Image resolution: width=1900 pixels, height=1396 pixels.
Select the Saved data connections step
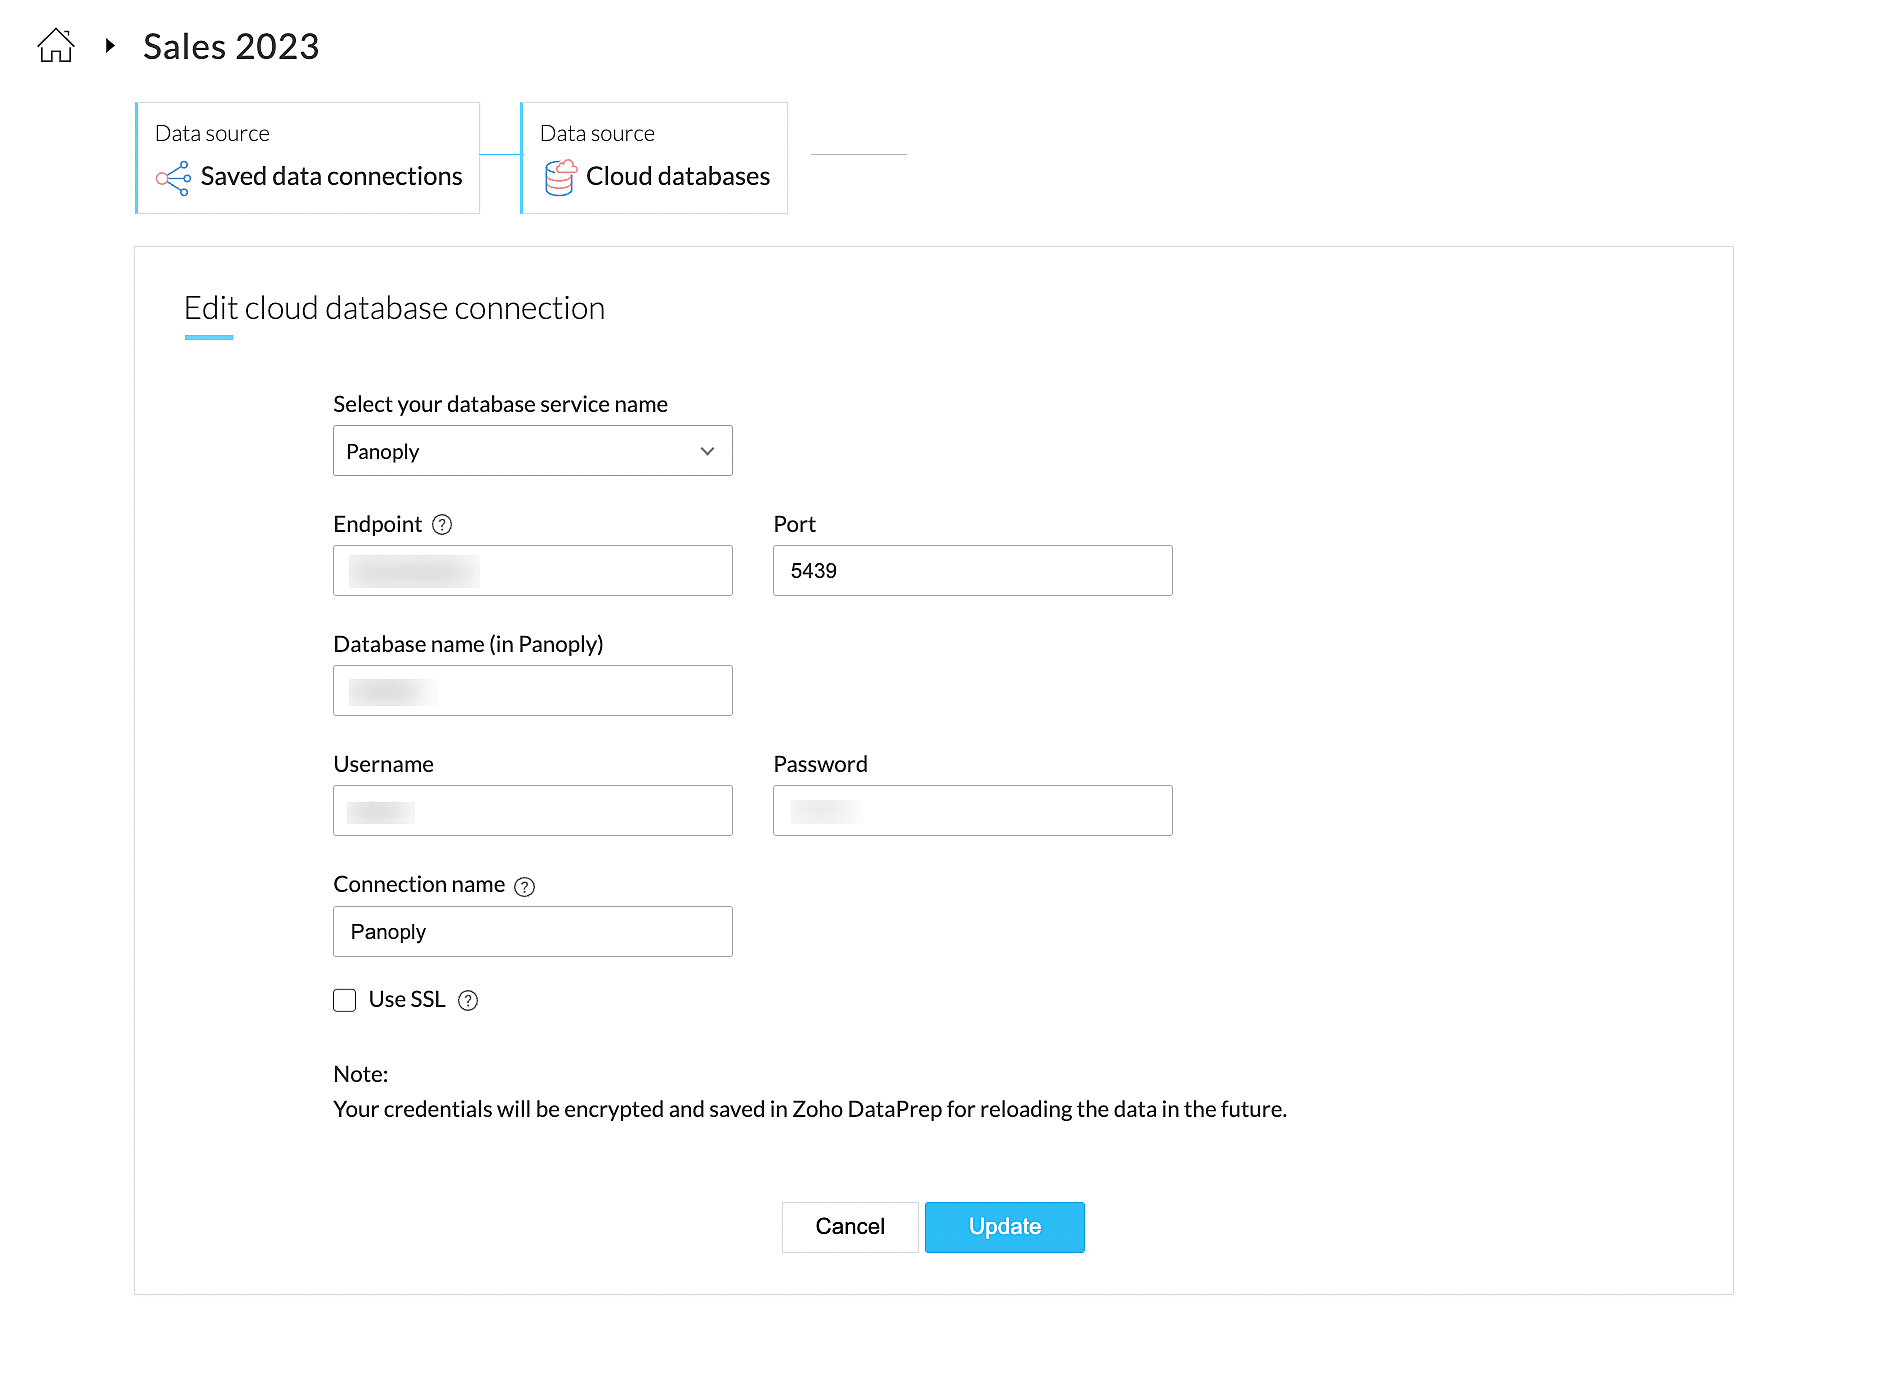coord(308,158)
